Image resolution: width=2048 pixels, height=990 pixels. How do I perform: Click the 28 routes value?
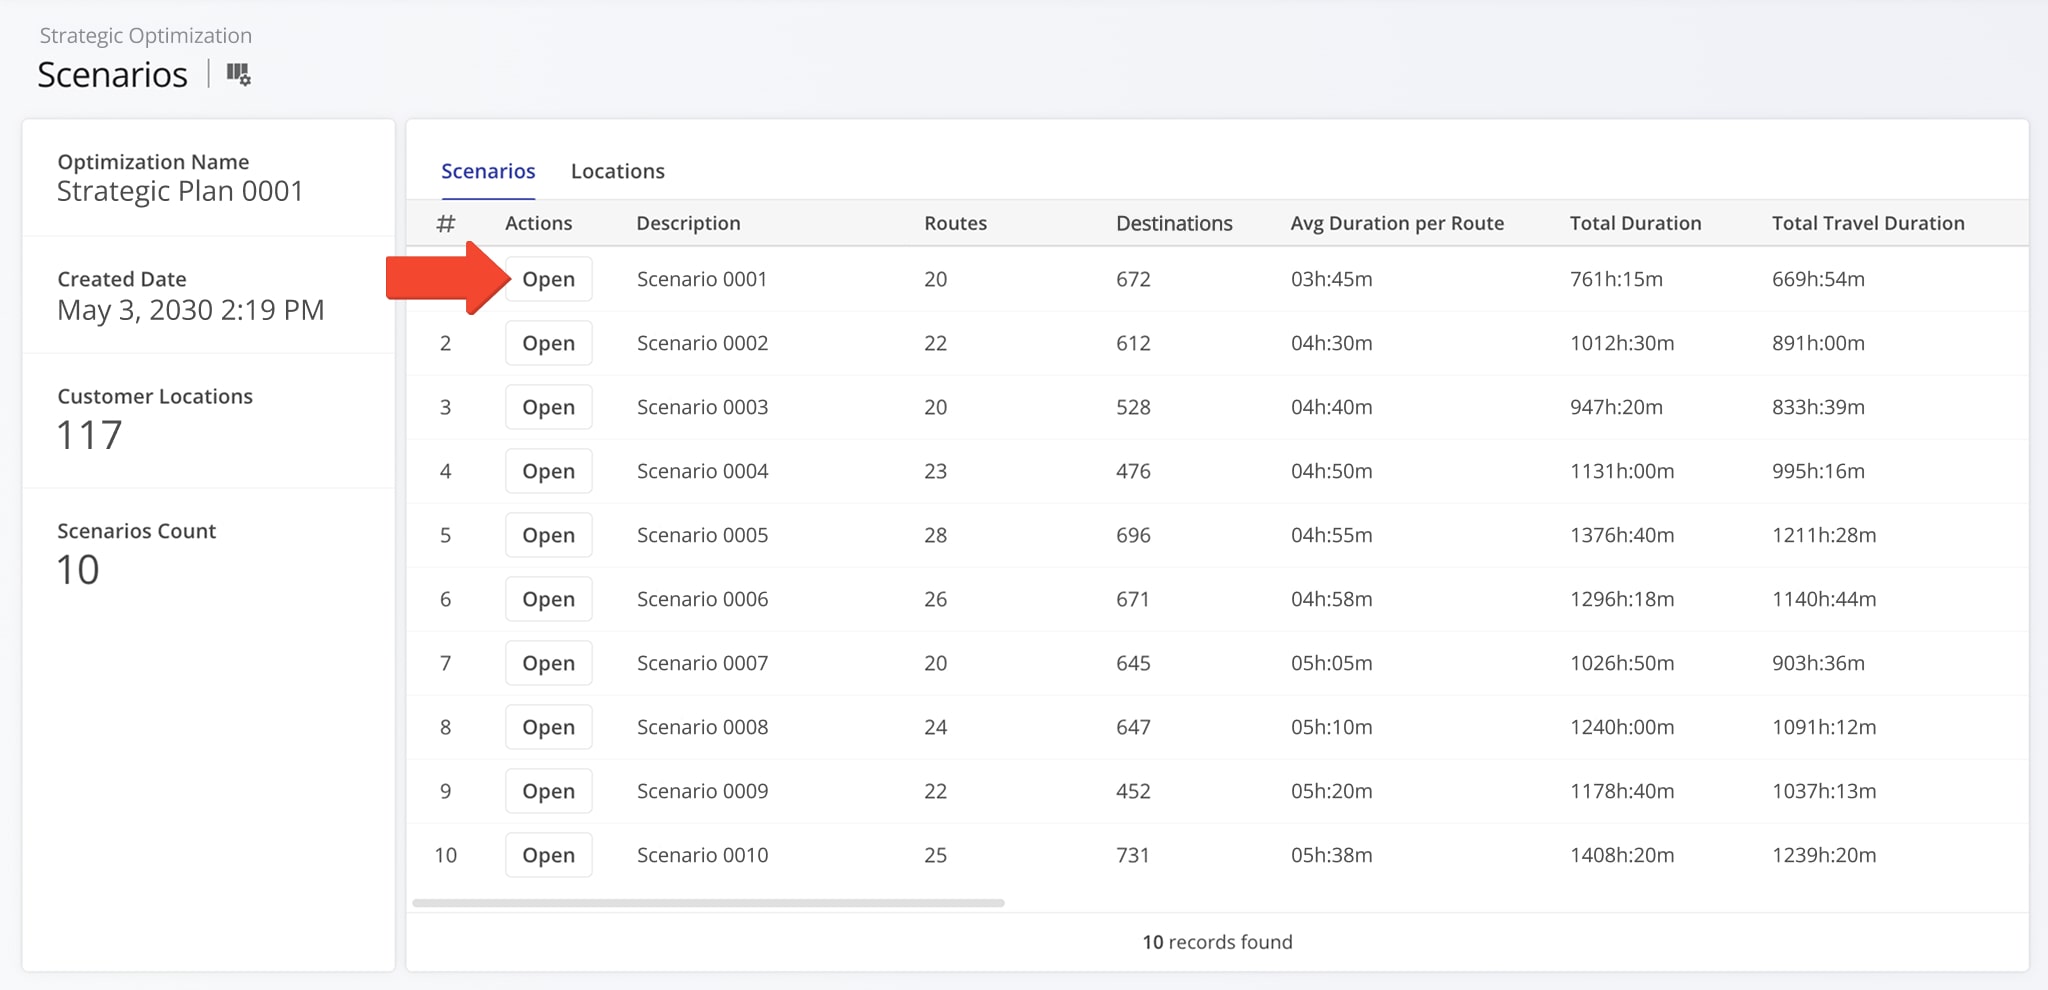(935, 535)
